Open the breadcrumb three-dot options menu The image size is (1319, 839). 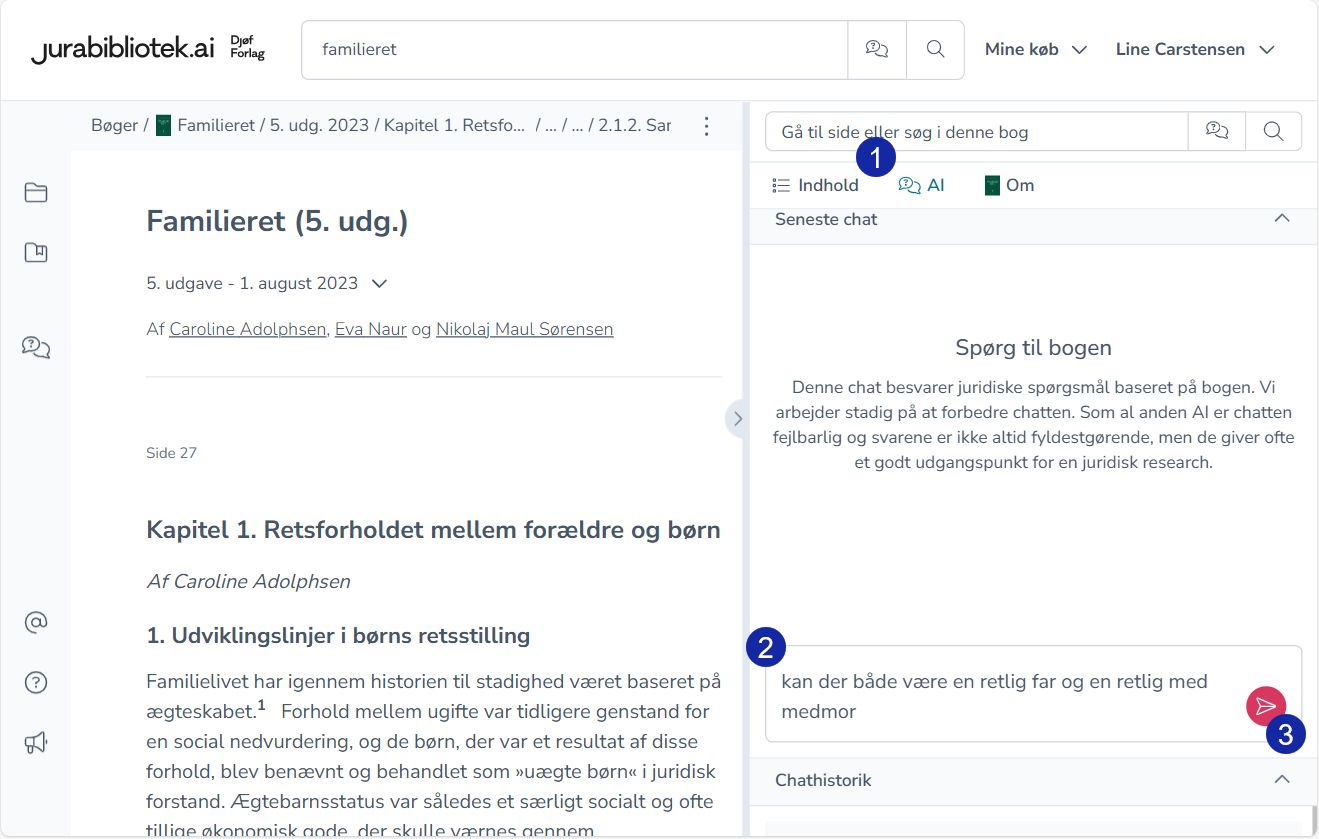706,126
